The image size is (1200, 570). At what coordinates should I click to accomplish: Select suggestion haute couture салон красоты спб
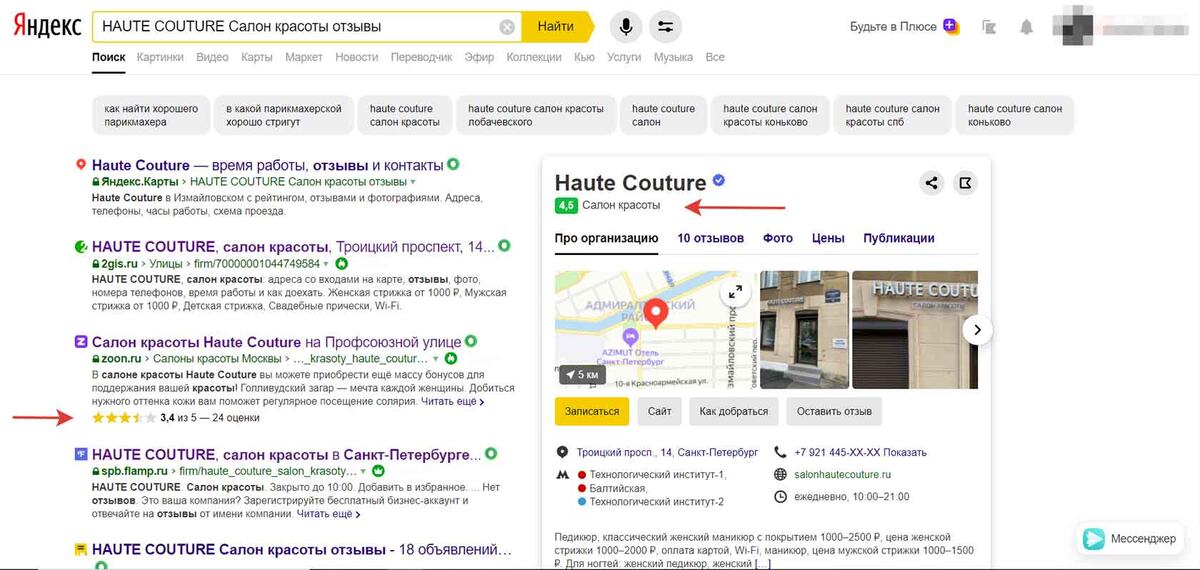click(892, 115)
